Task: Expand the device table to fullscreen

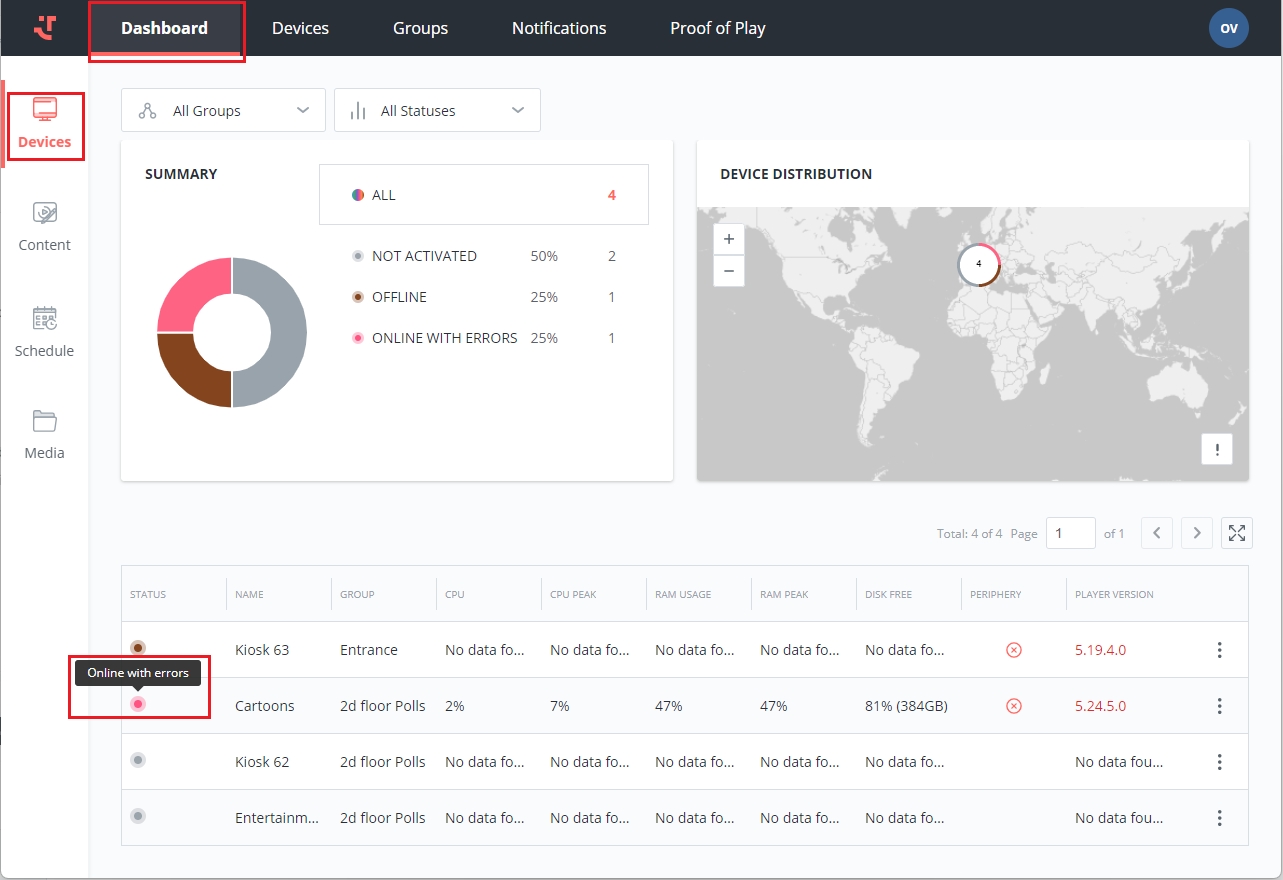Action: [1237, 533]
